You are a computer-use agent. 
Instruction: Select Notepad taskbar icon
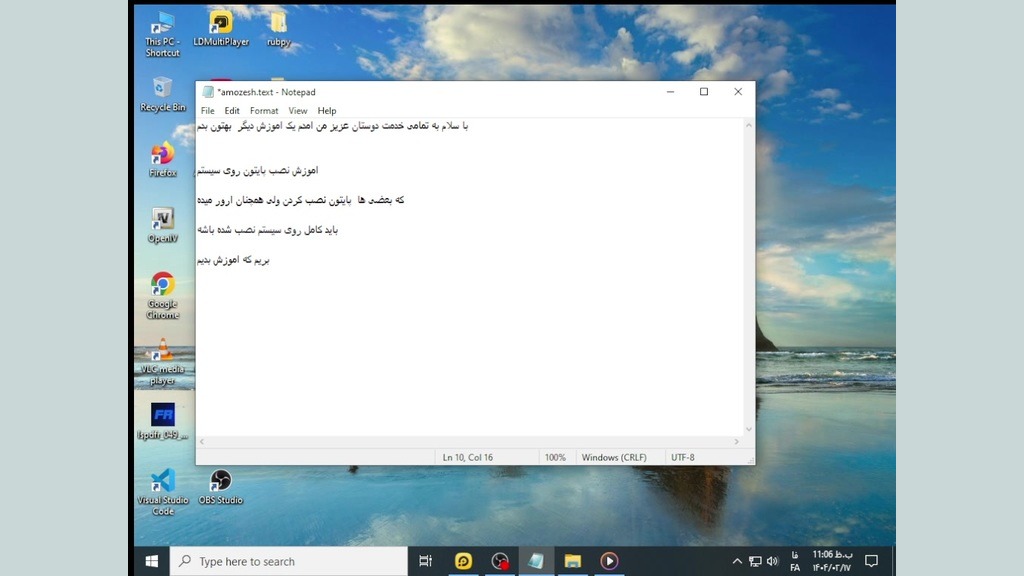click(536, 561)
